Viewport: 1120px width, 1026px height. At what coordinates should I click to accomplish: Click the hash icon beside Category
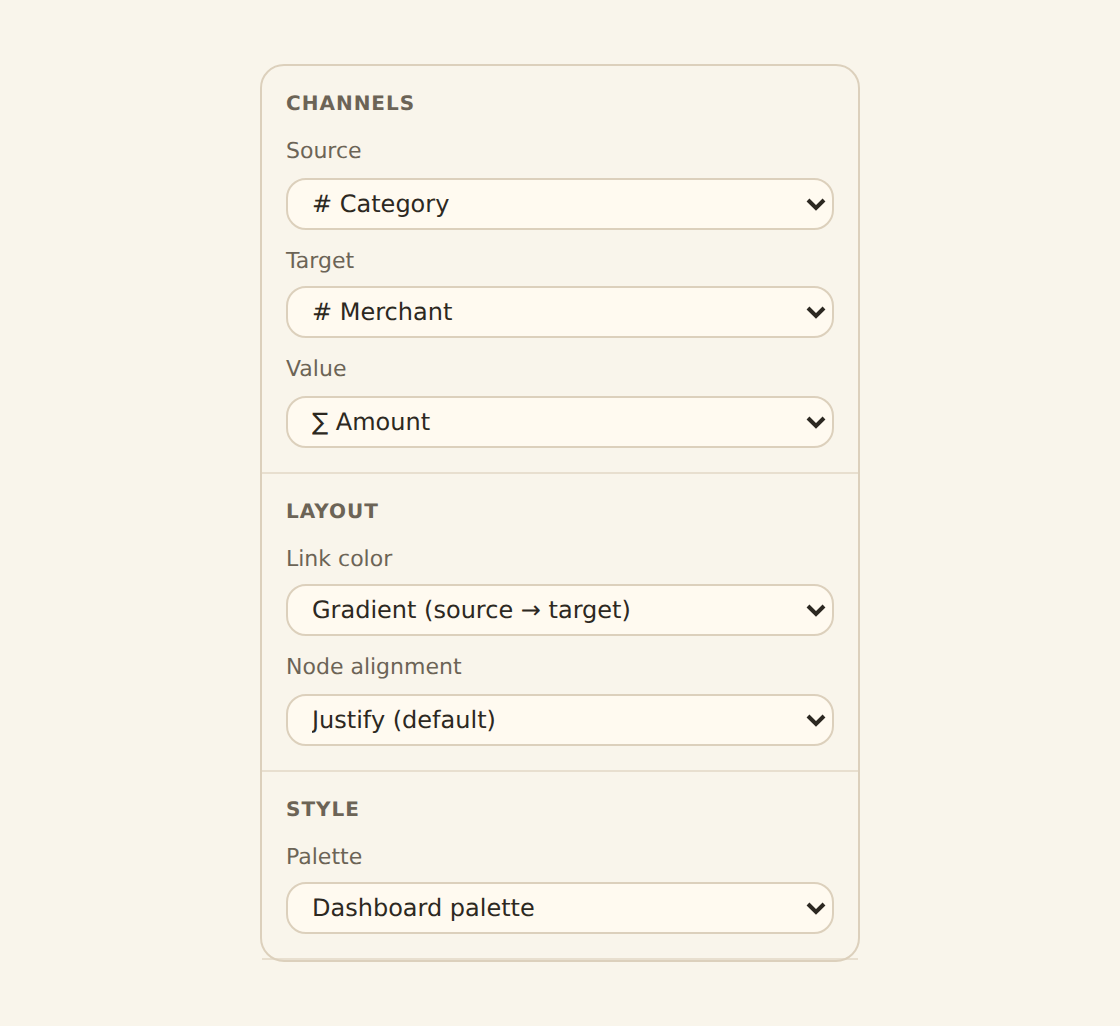pos(321,204)
